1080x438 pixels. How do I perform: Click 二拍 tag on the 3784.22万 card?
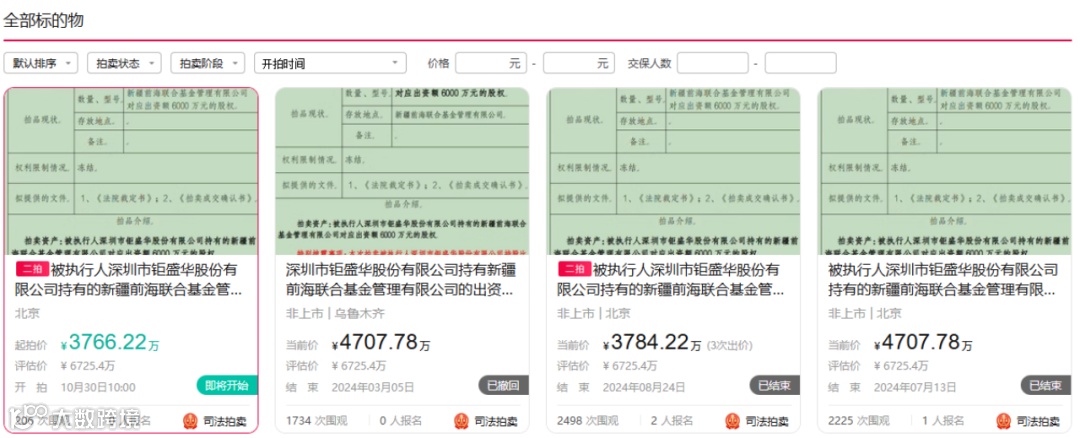tap(574, 269)
